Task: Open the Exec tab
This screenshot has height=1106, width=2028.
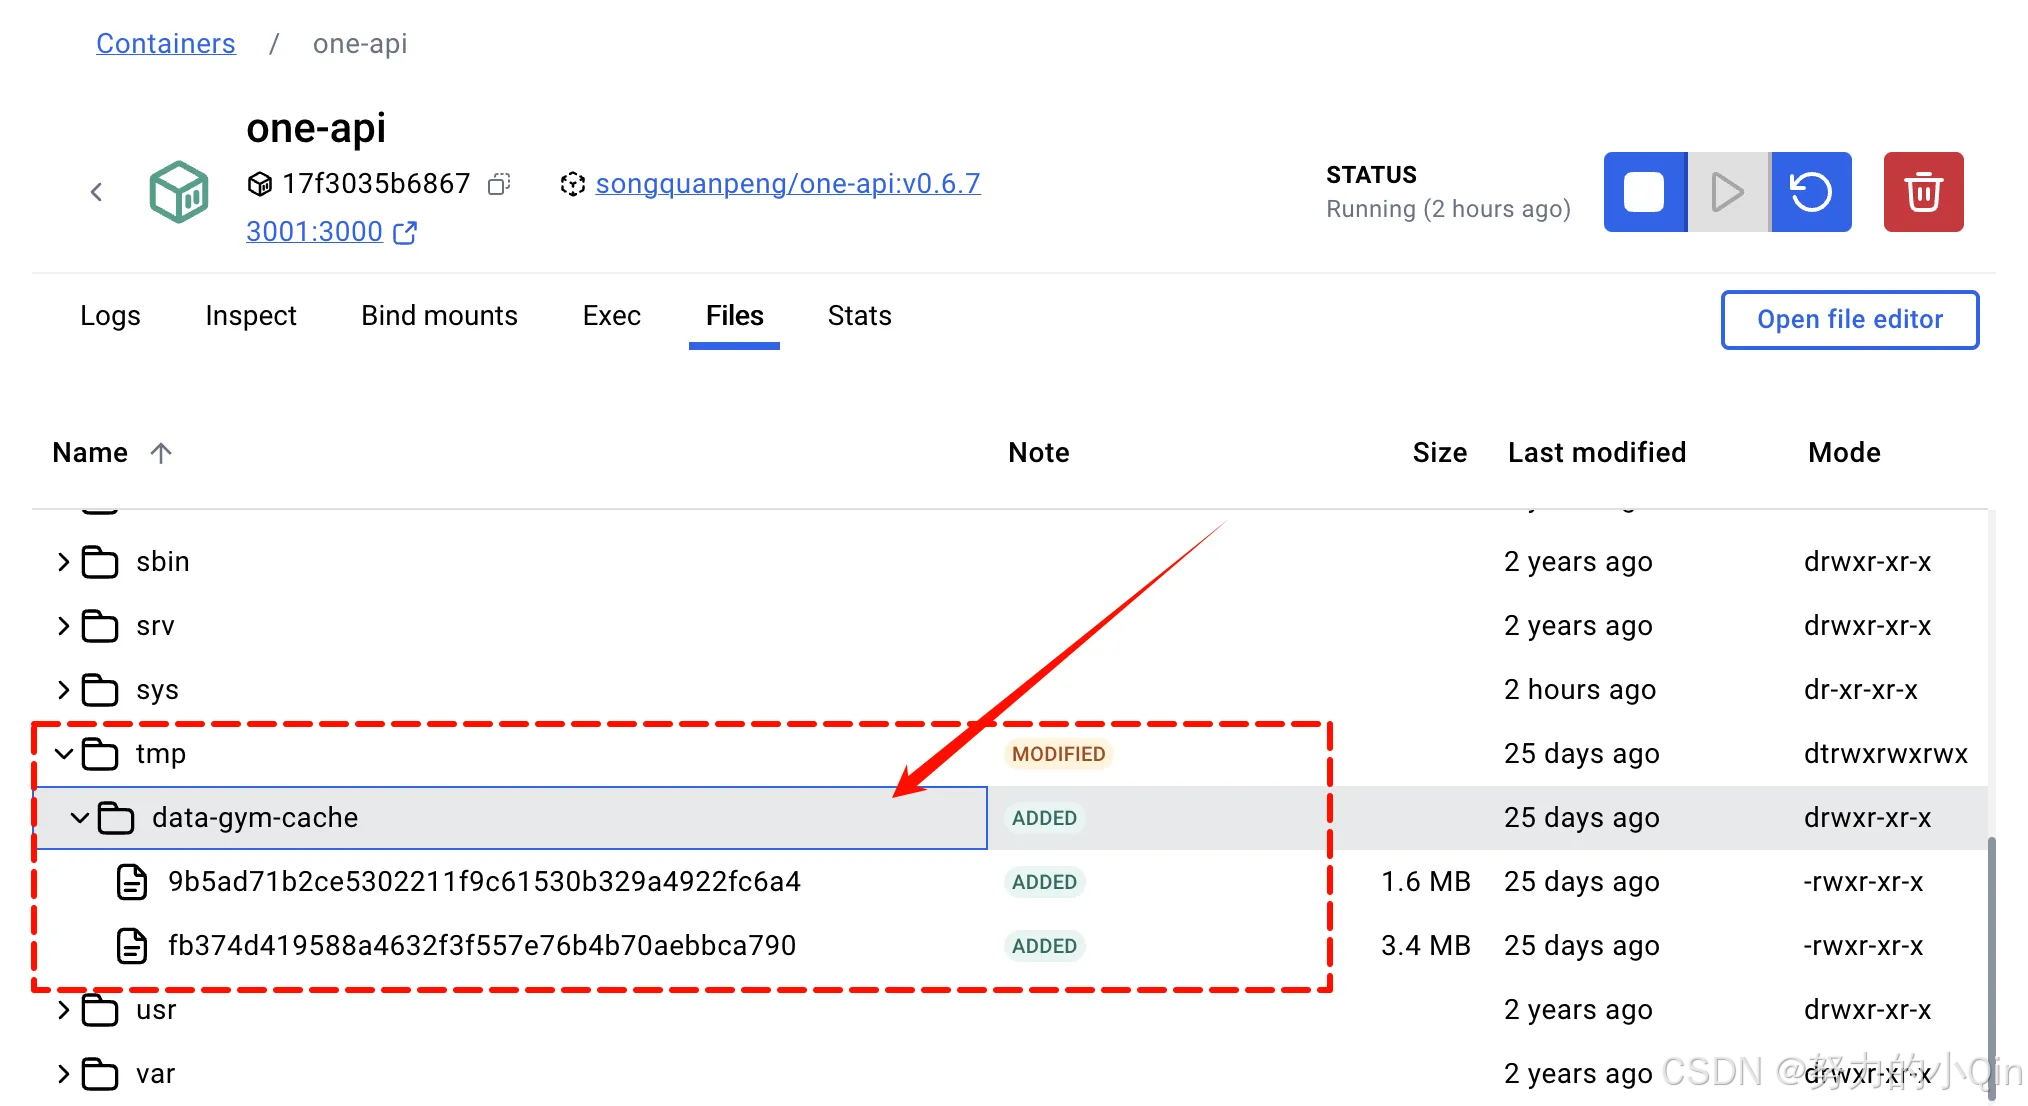Action: (611, 316)
